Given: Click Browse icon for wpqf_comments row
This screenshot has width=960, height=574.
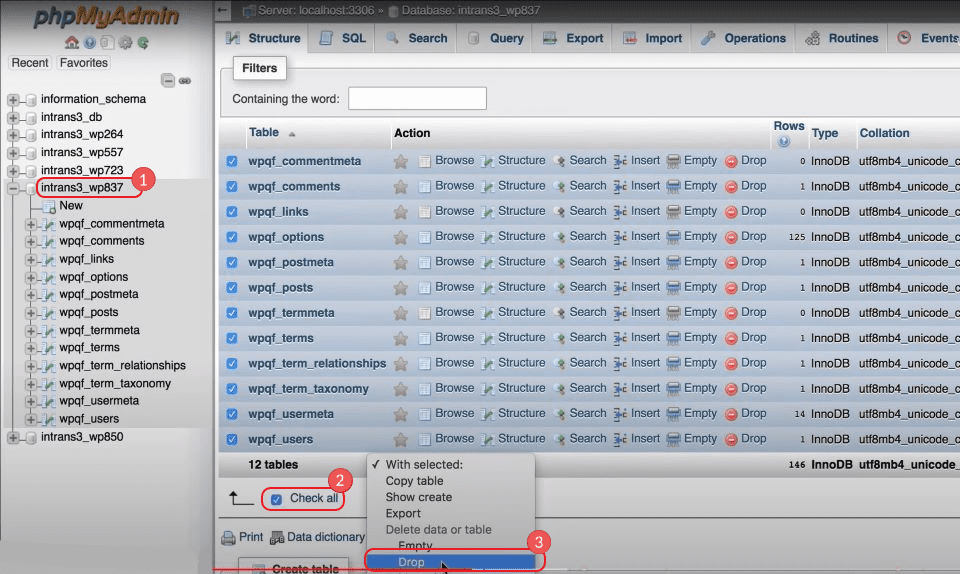Looking at the screenshot, I should click(x=425, y=186).
